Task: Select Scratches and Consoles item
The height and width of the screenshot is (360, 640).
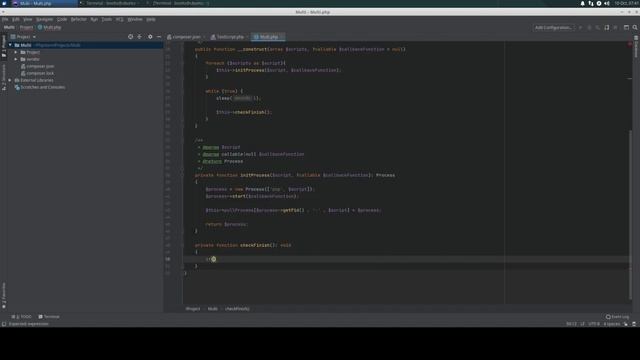Action: click(x=42, y=87)
